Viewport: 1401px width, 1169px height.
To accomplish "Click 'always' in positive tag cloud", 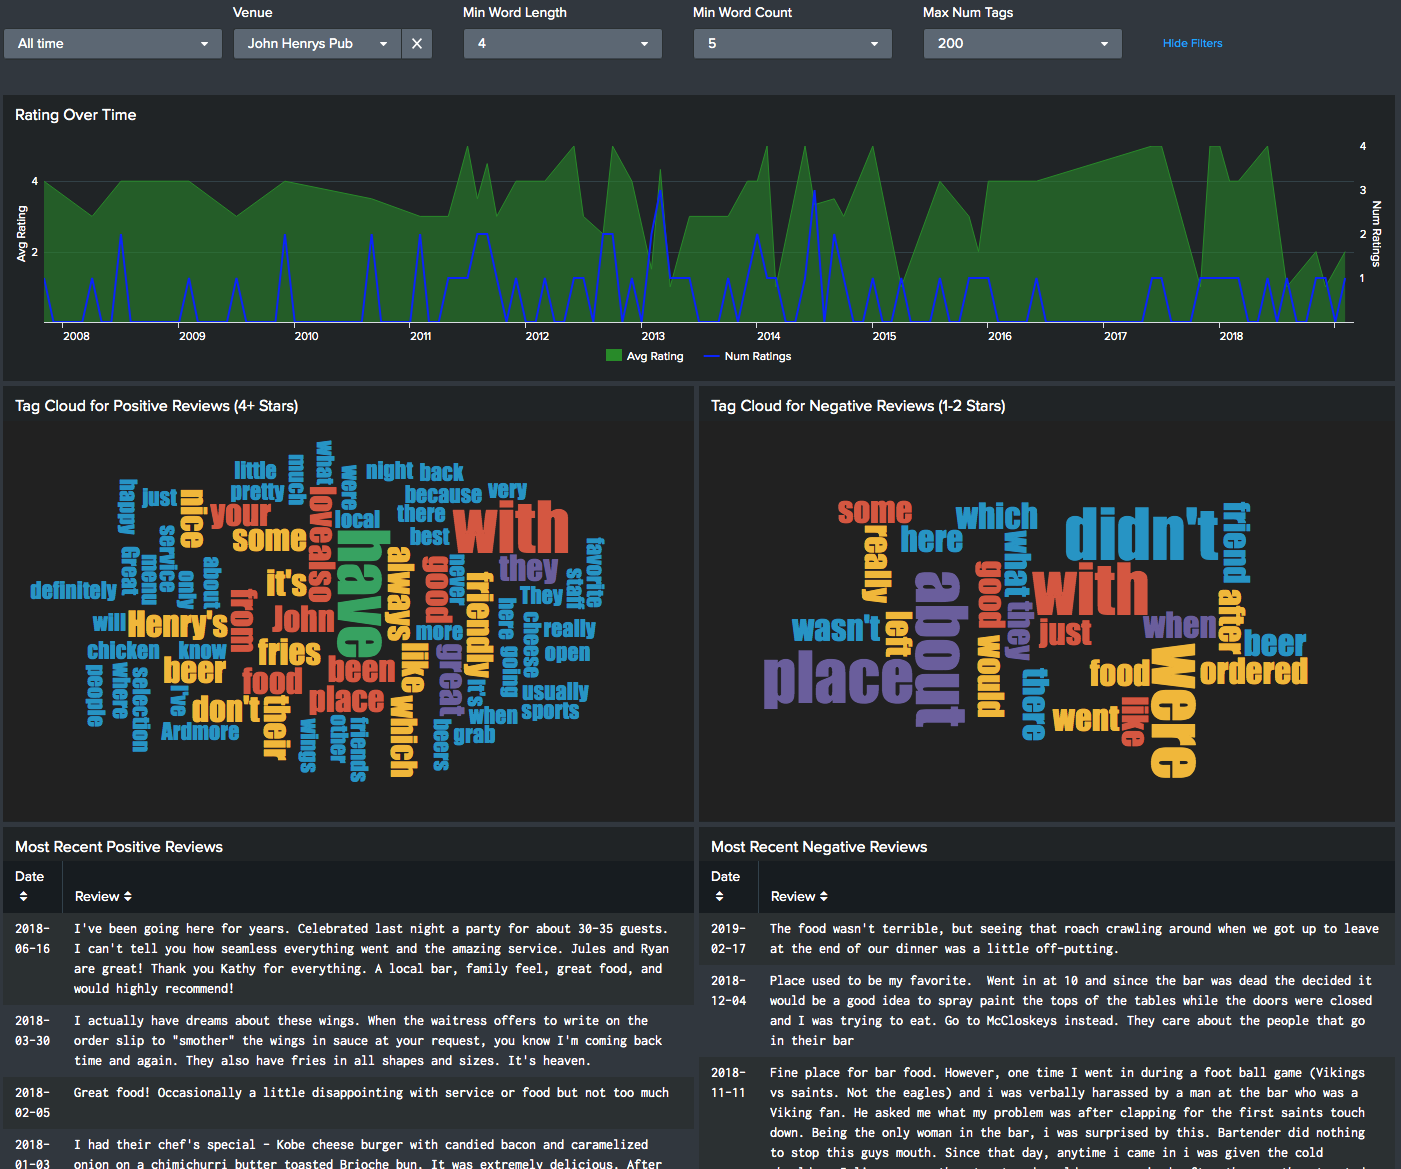I will 399,593.
